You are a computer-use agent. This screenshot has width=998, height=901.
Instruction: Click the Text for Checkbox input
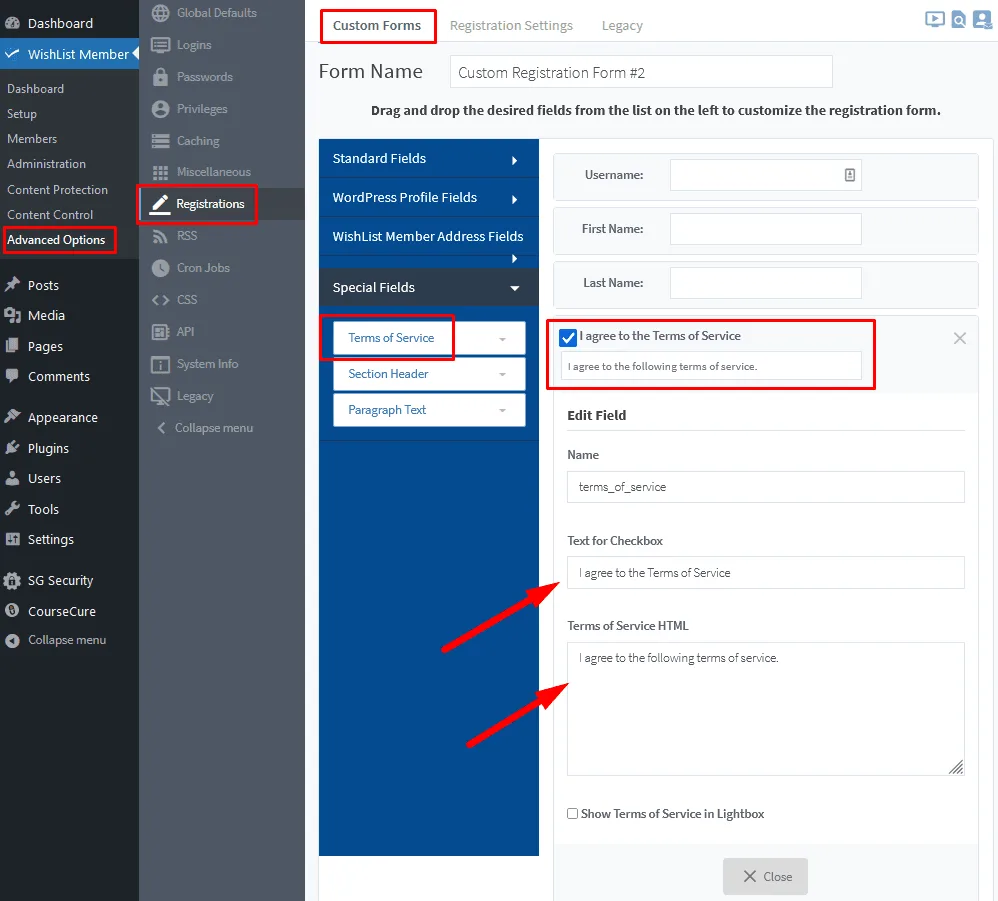pyautogui.click(x=766, y=573)
